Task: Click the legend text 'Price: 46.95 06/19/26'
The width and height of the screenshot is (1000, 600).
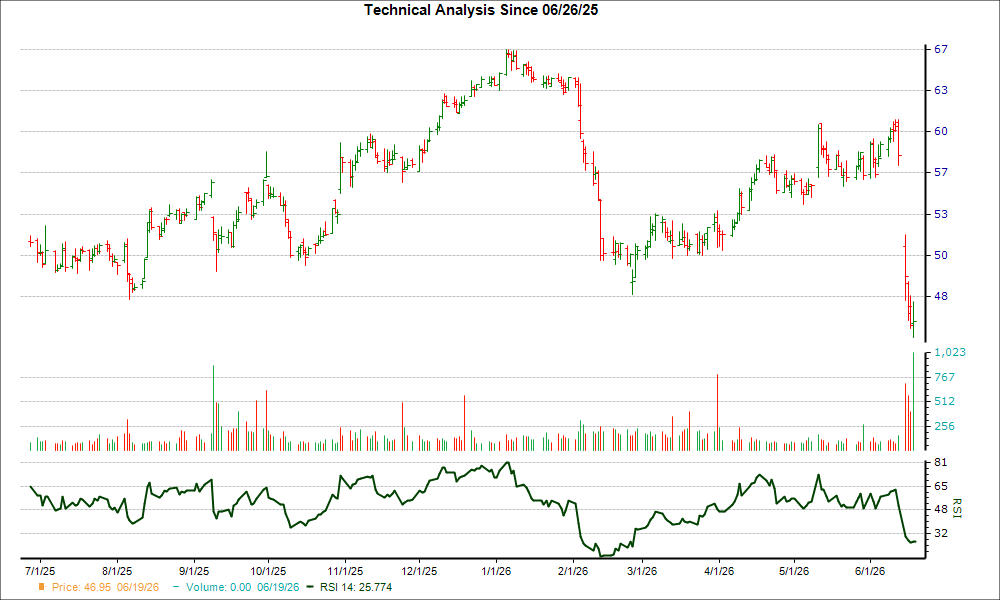Action: point(105,587)
